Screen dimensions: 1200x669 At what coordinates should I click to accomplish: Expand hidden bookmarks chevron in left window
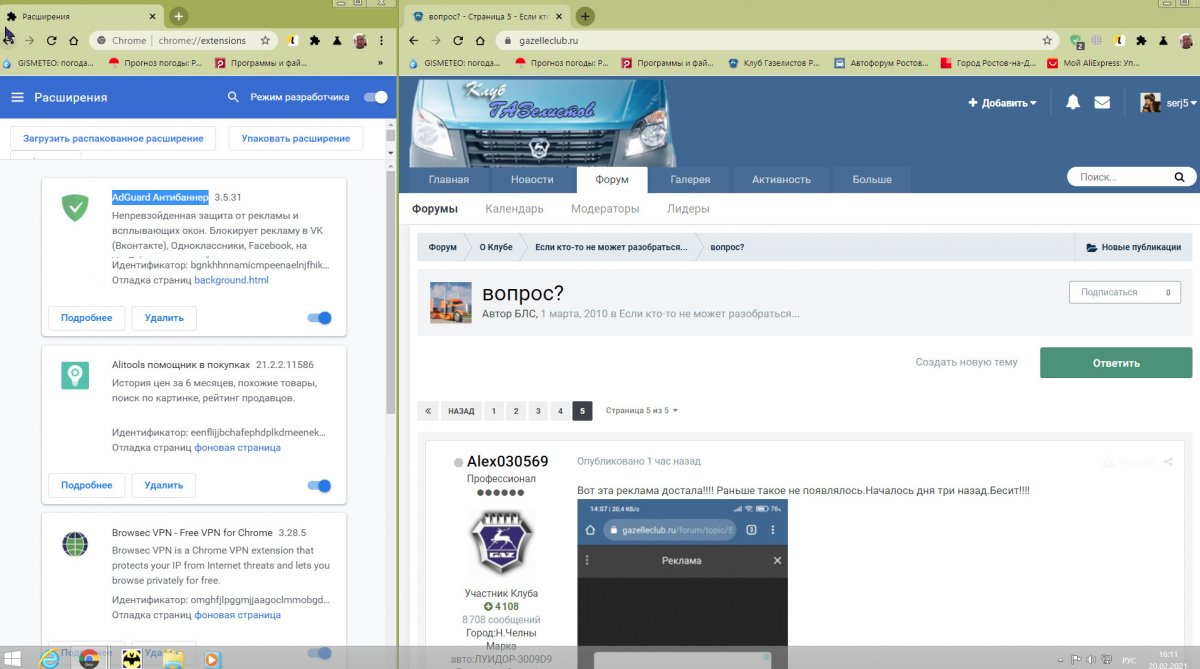380,63
